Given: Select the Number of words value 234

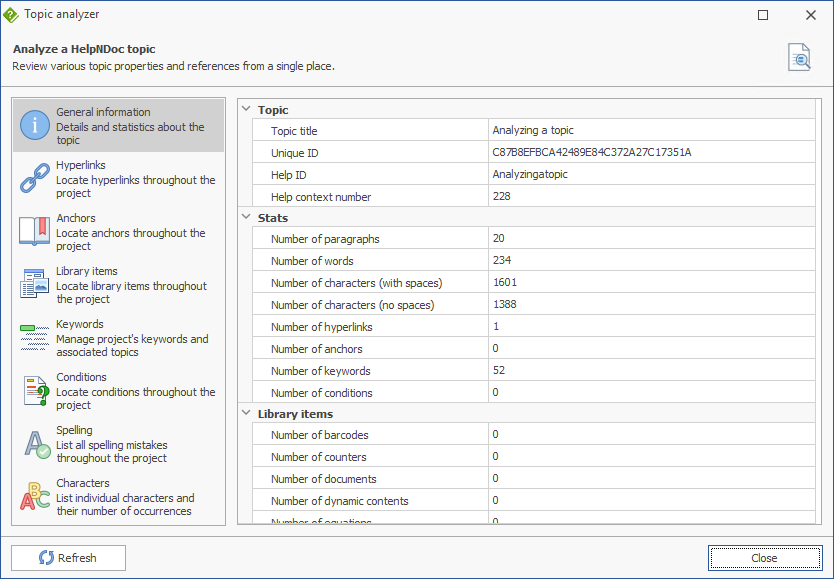Looking at the screenshot, I should click(x=502, y=260).
